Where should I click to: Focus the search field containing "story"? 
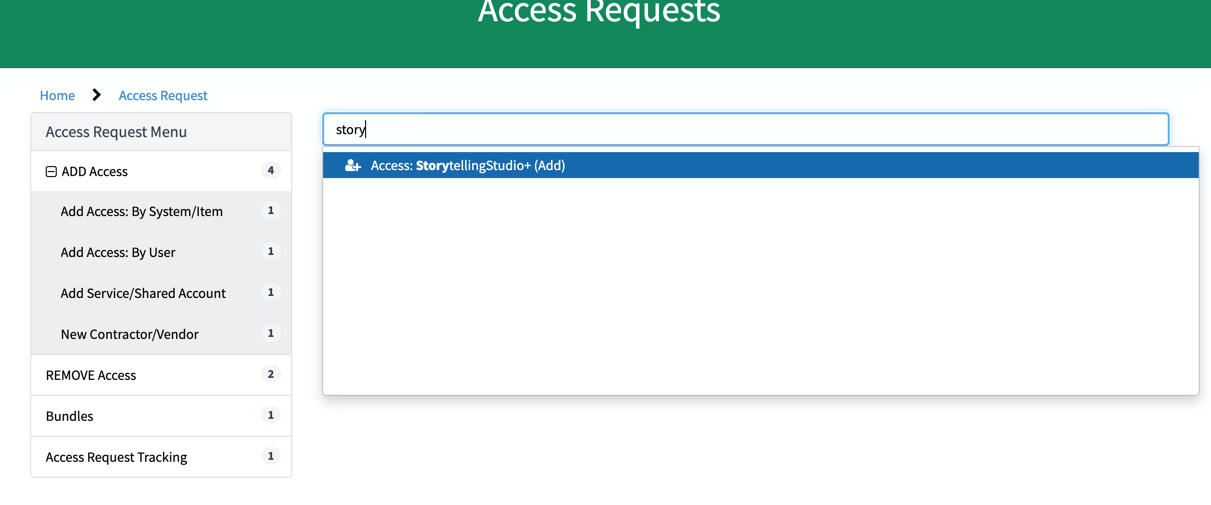pyautogui.click(x=745, y=130)
